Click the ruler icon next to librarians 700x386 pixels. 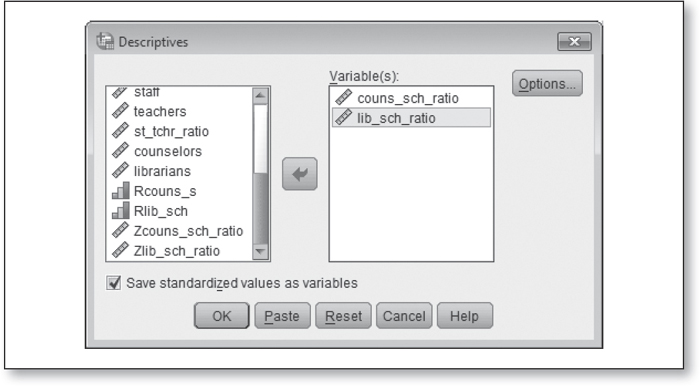tap(120, 171)
